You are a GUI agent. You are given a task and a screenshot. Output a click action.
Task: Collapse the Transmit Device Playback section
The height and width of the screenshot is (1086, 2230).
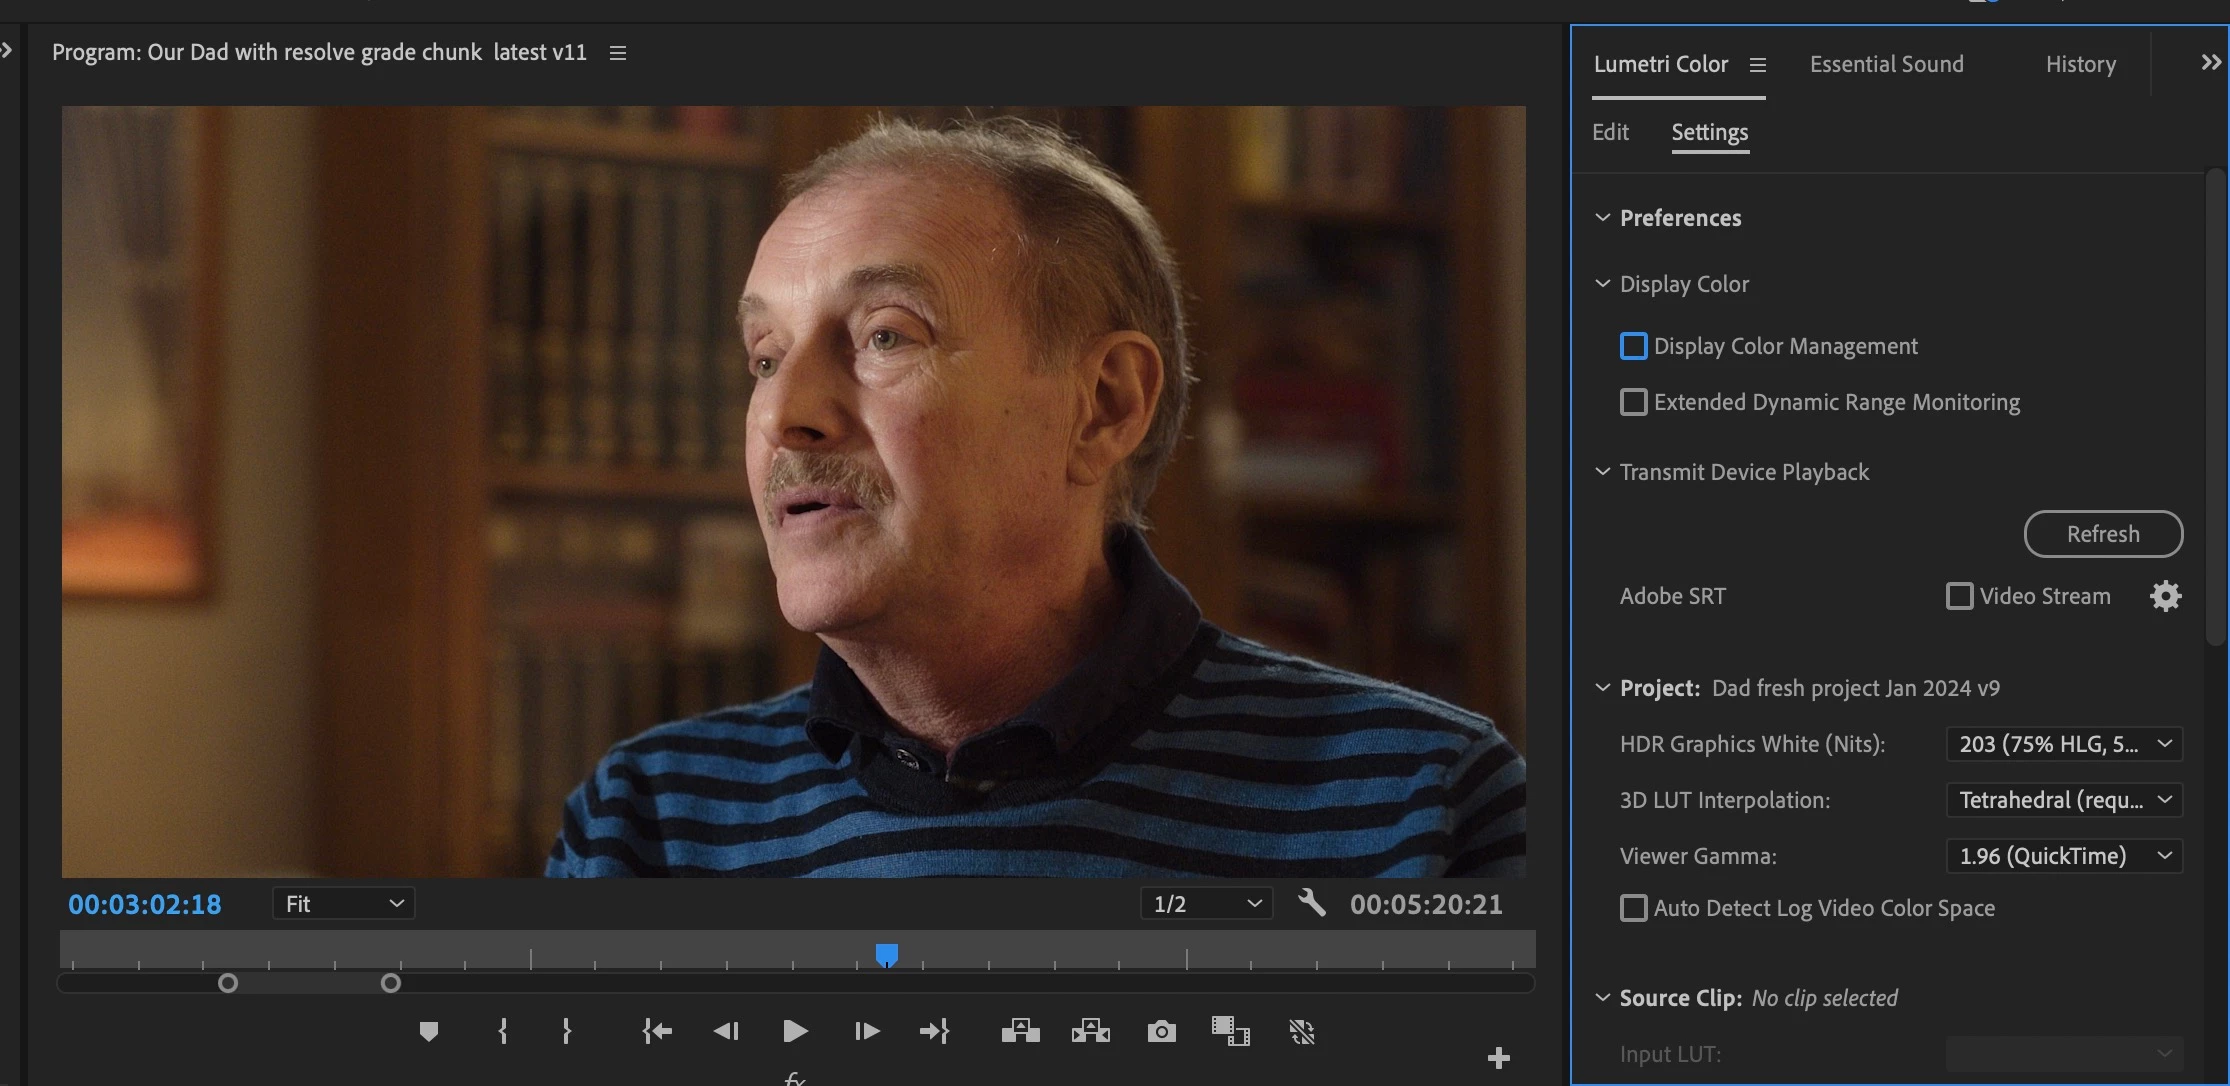pos(1602,472)
